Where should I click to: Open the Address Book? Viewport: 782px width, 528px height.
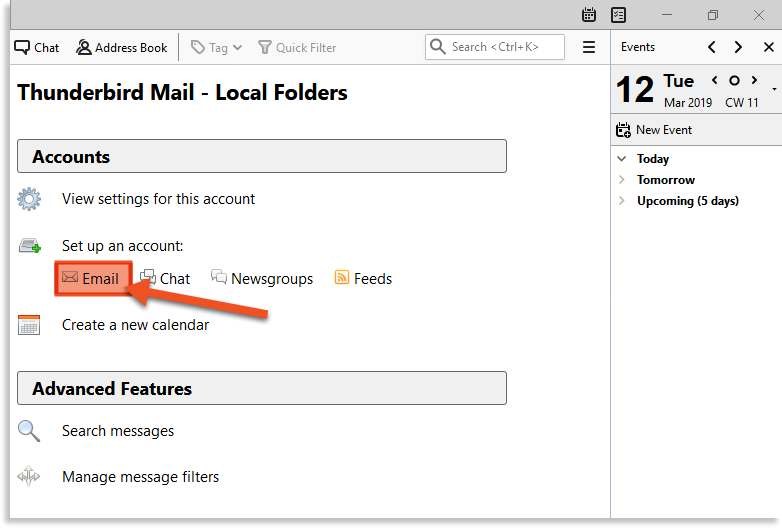click(x=122, y=47)
